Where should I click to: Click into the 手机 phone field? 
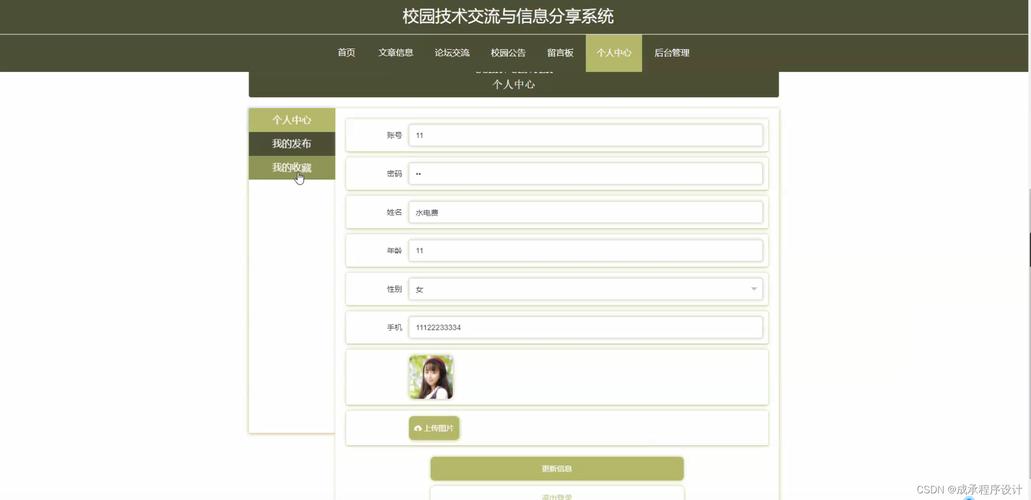[x=585, y=327]
